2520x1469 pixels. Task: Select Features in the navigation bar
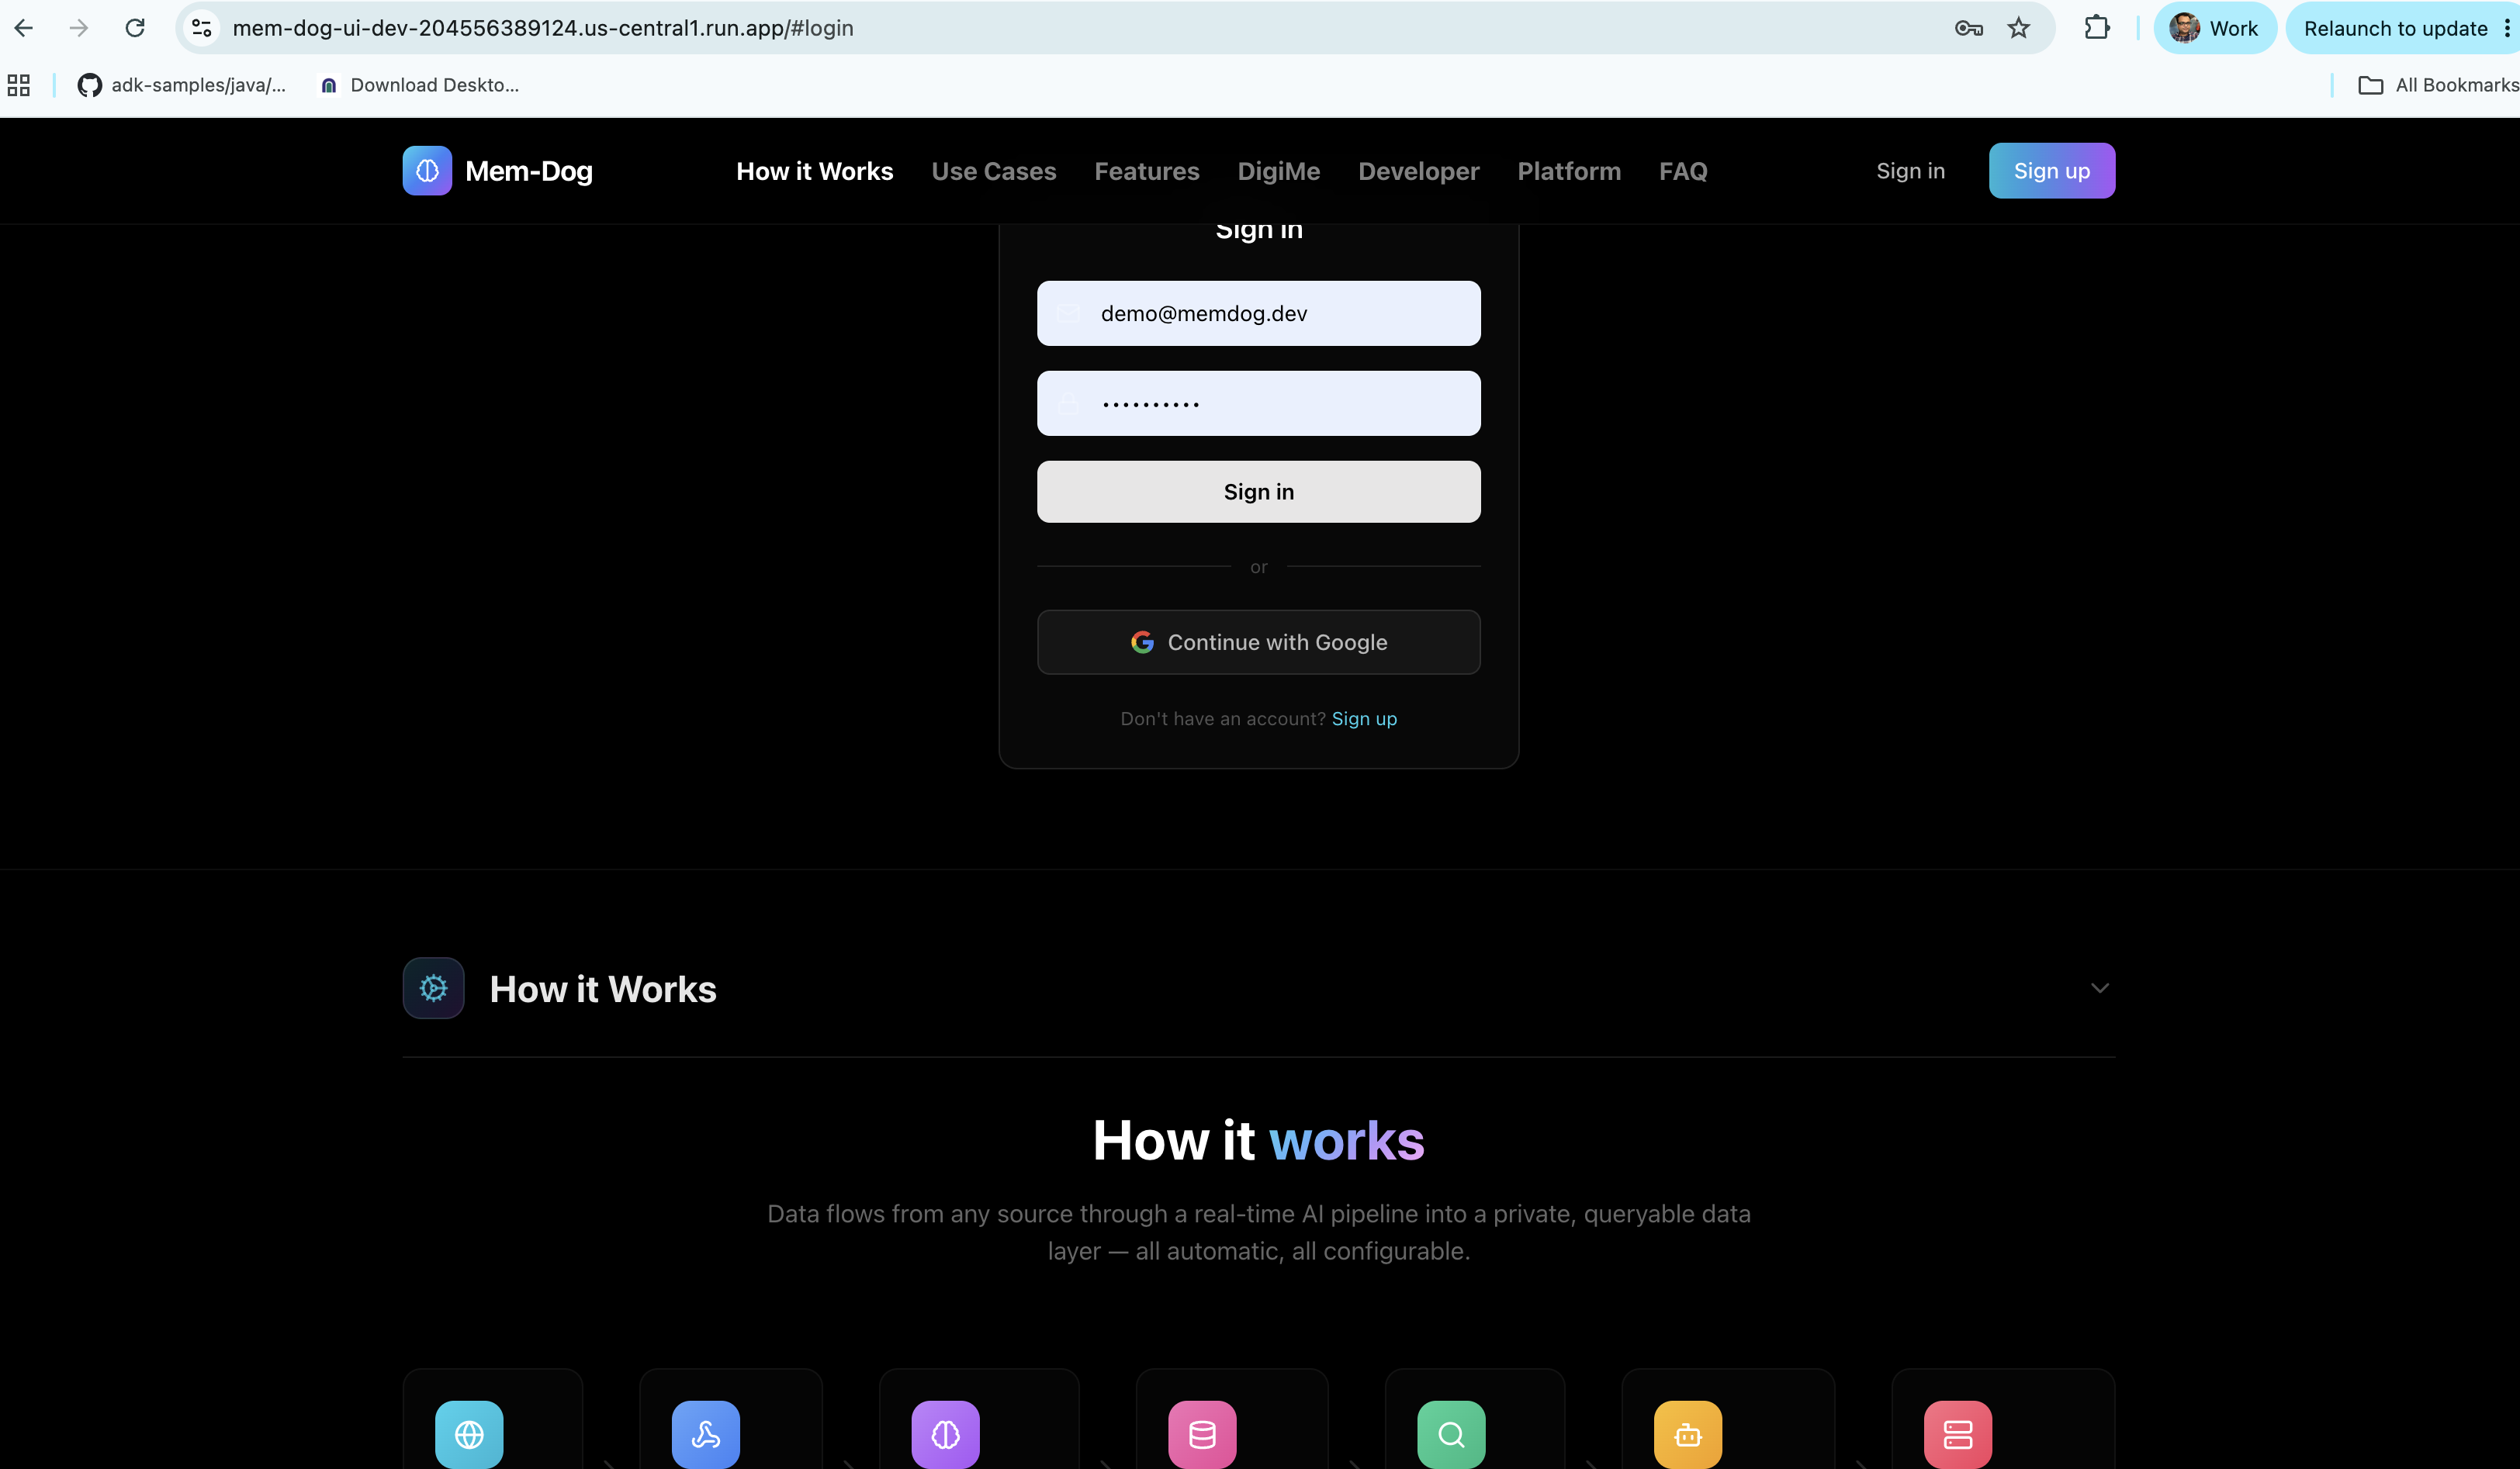tap(1147, 171)
